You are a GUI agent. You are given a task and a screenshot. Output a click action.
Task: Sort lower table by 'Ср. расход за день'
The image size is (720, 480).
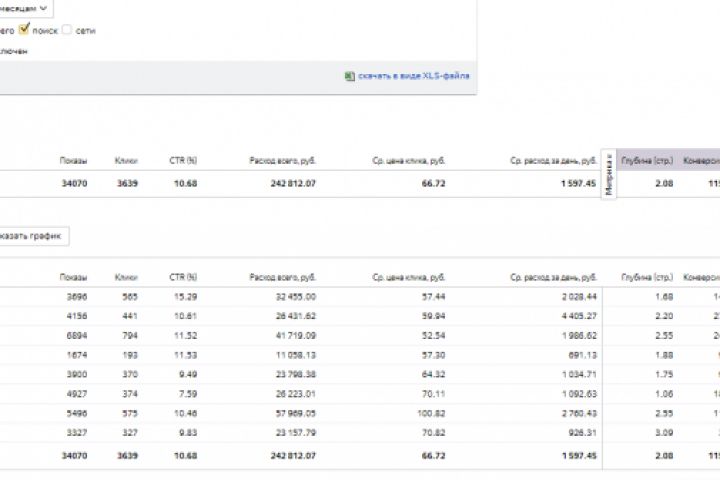(552, 277)
